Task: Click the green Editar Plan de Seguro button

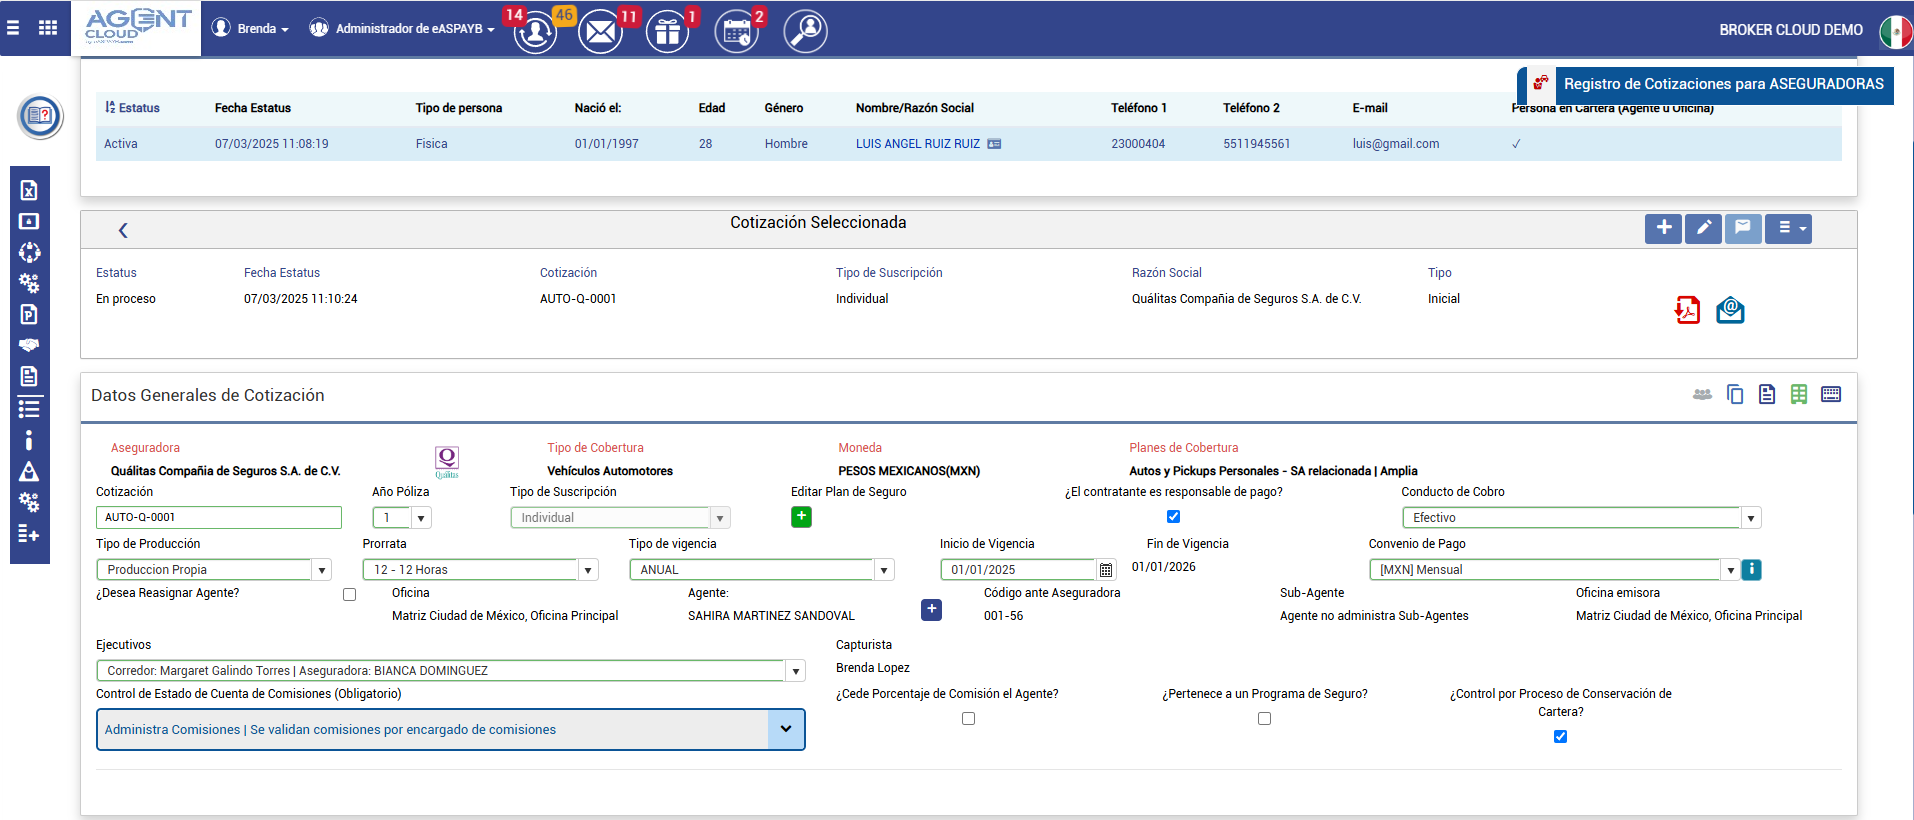Action: pyautogui.click(x=801, y=517)
